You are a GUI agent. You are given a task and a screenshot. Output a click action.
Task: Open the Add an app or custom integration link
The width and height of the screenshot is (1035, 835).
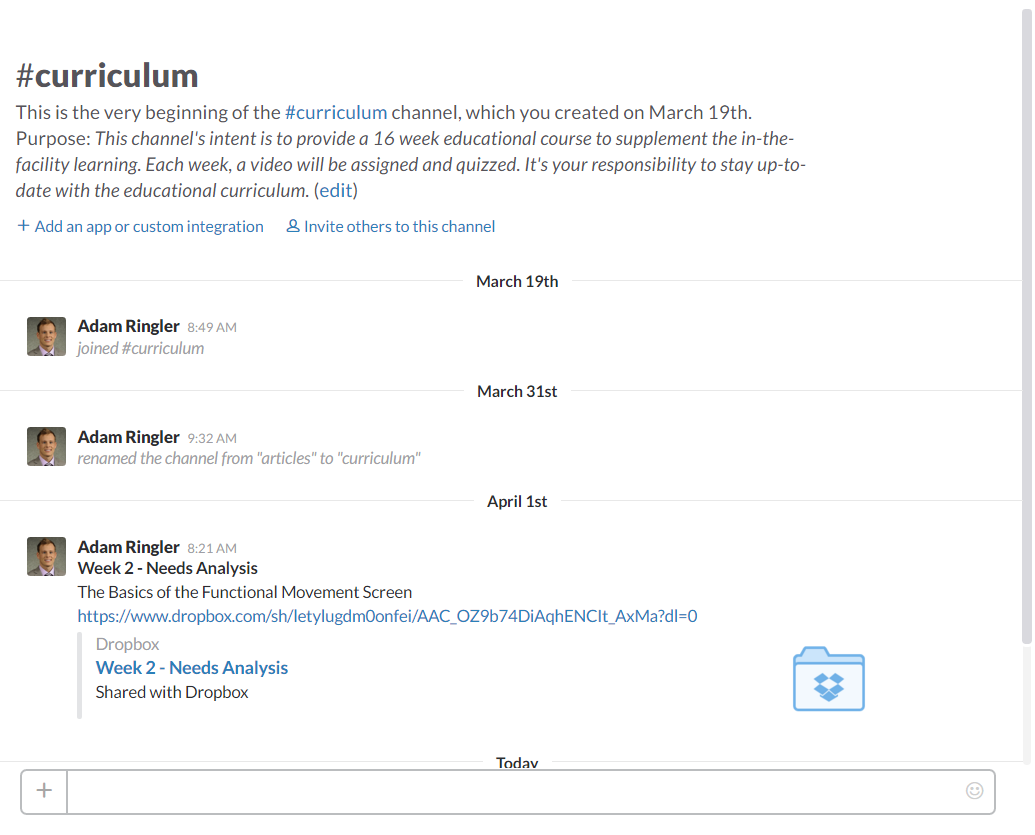148,225
